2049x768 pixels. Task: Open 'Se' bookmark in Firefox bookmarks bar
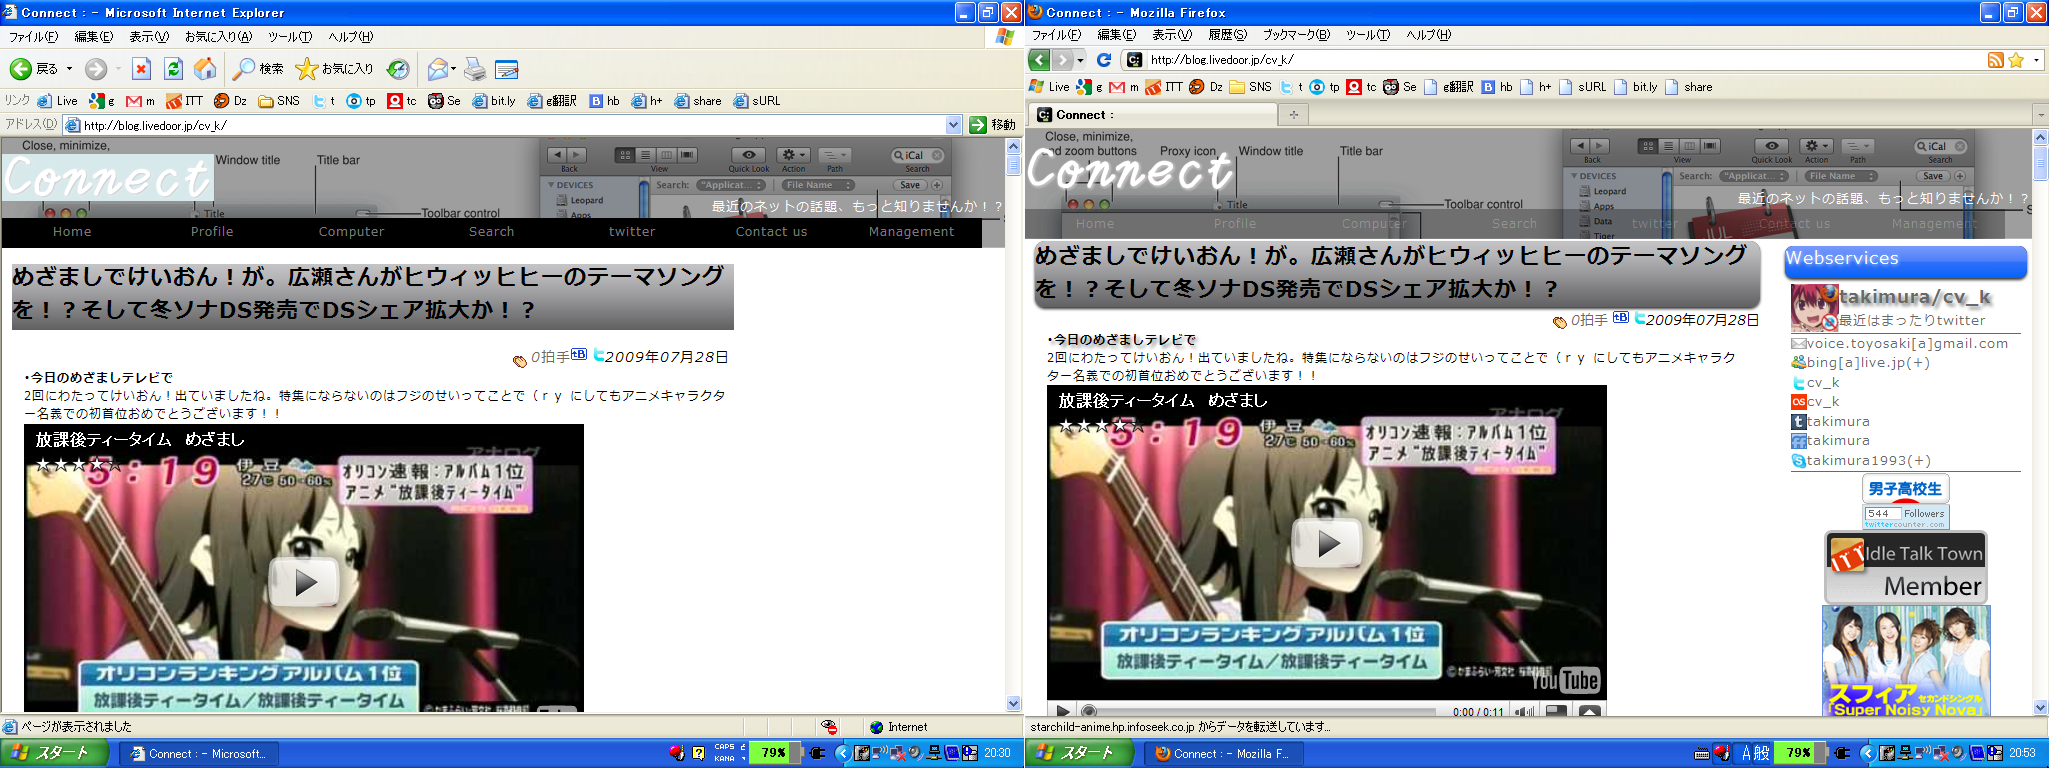(1400, 87)
